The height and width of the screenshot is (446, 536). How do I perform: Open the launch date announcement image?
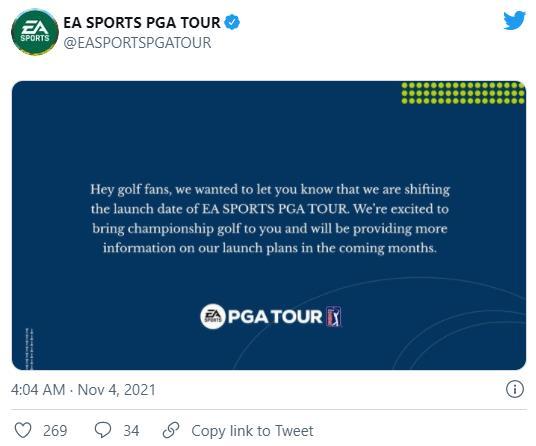(269, 225)
